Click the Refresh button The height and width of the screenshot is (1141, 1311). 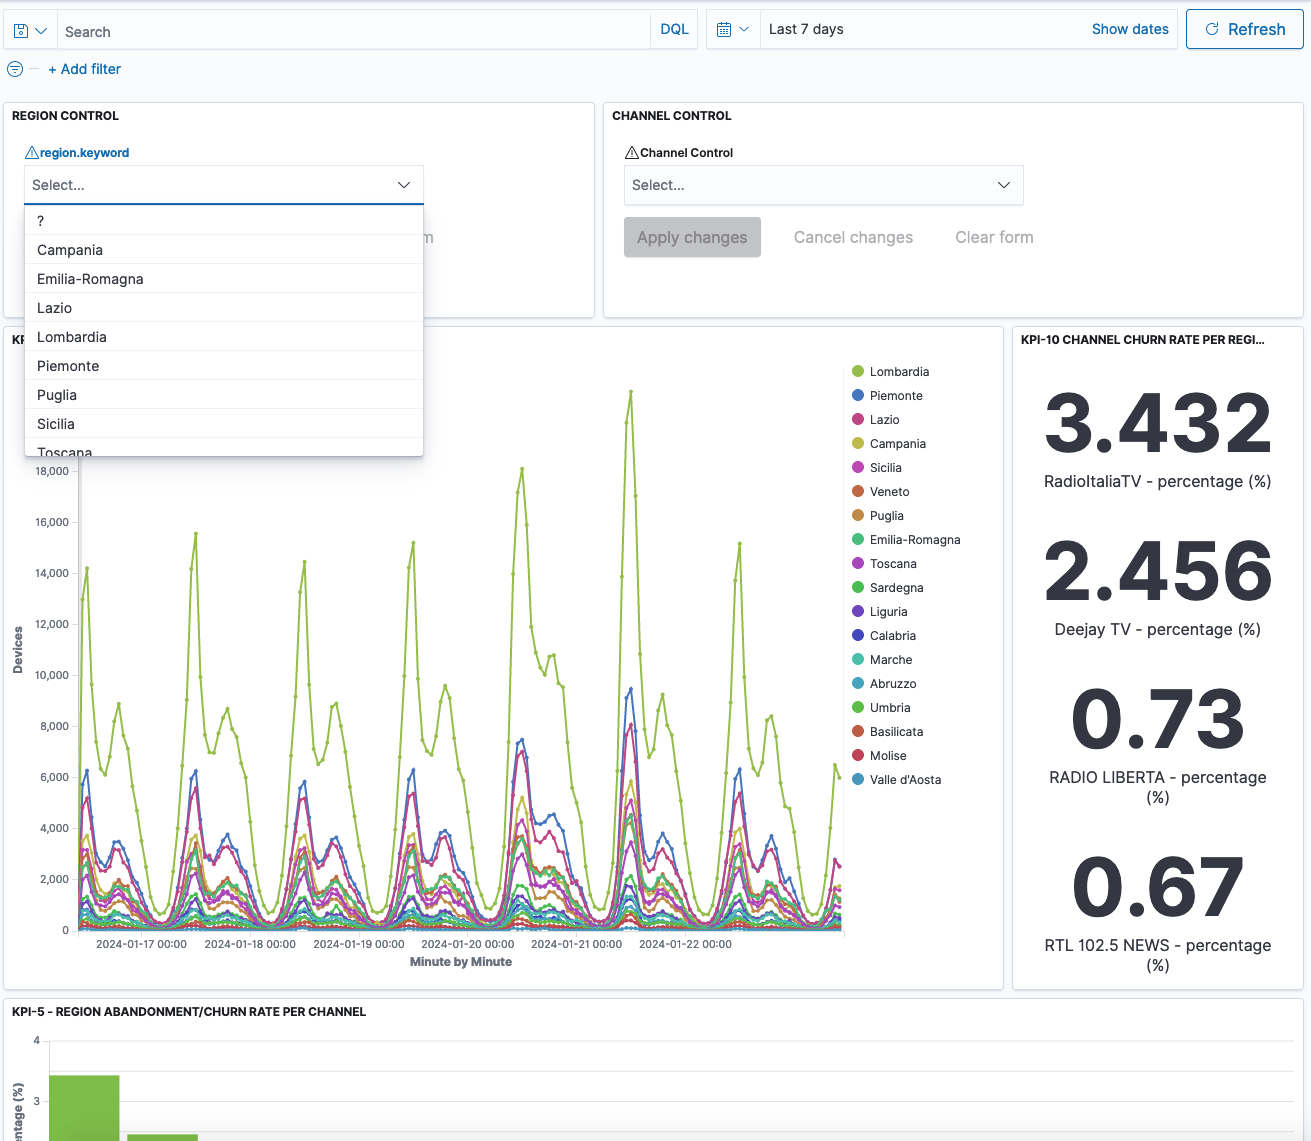click(x=1244, y=30)
